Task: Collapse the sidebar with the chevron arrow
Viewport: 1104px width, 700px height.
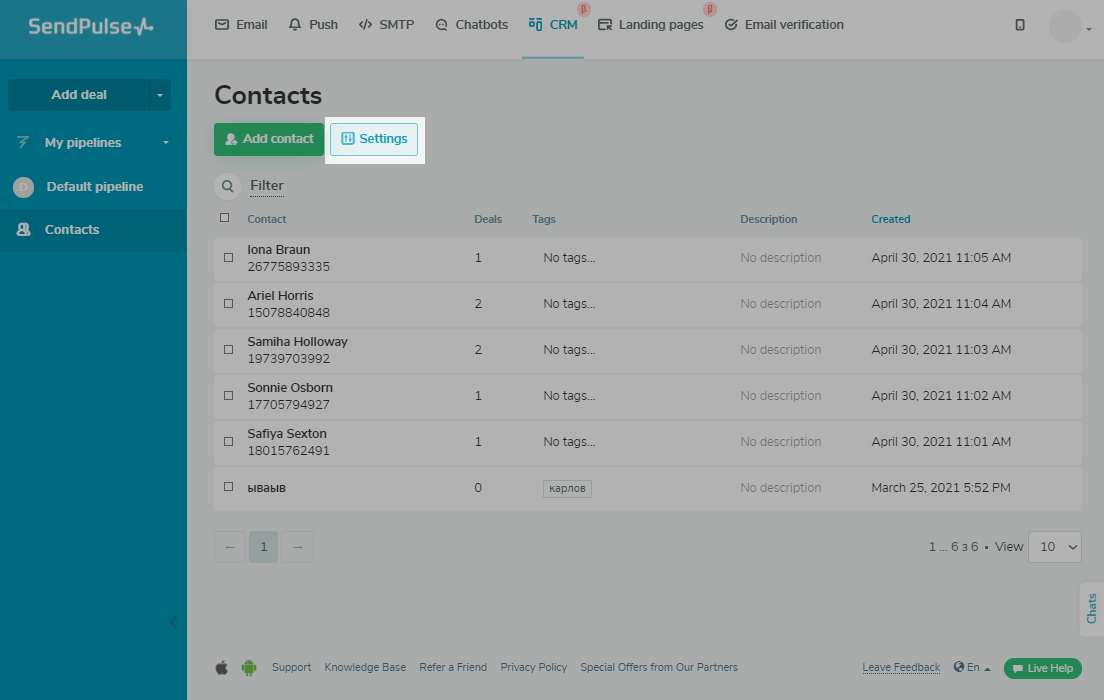Action: coord(173,623)
